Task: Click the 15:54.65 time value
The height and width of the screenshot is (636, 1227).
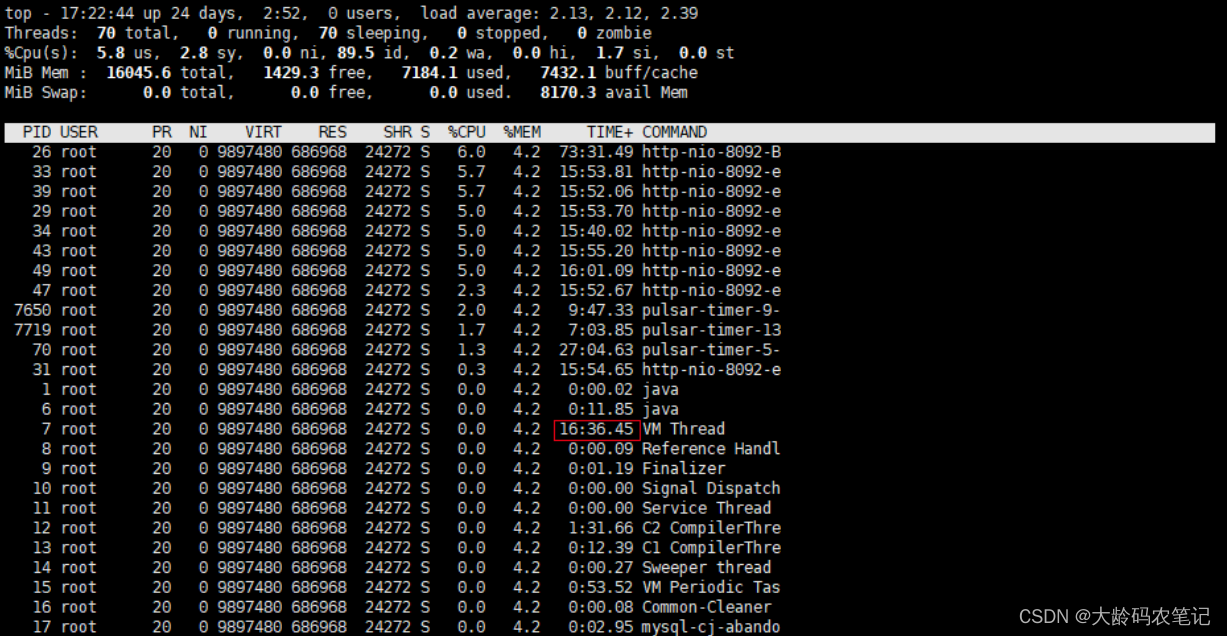Action: (x=596, y=370)
